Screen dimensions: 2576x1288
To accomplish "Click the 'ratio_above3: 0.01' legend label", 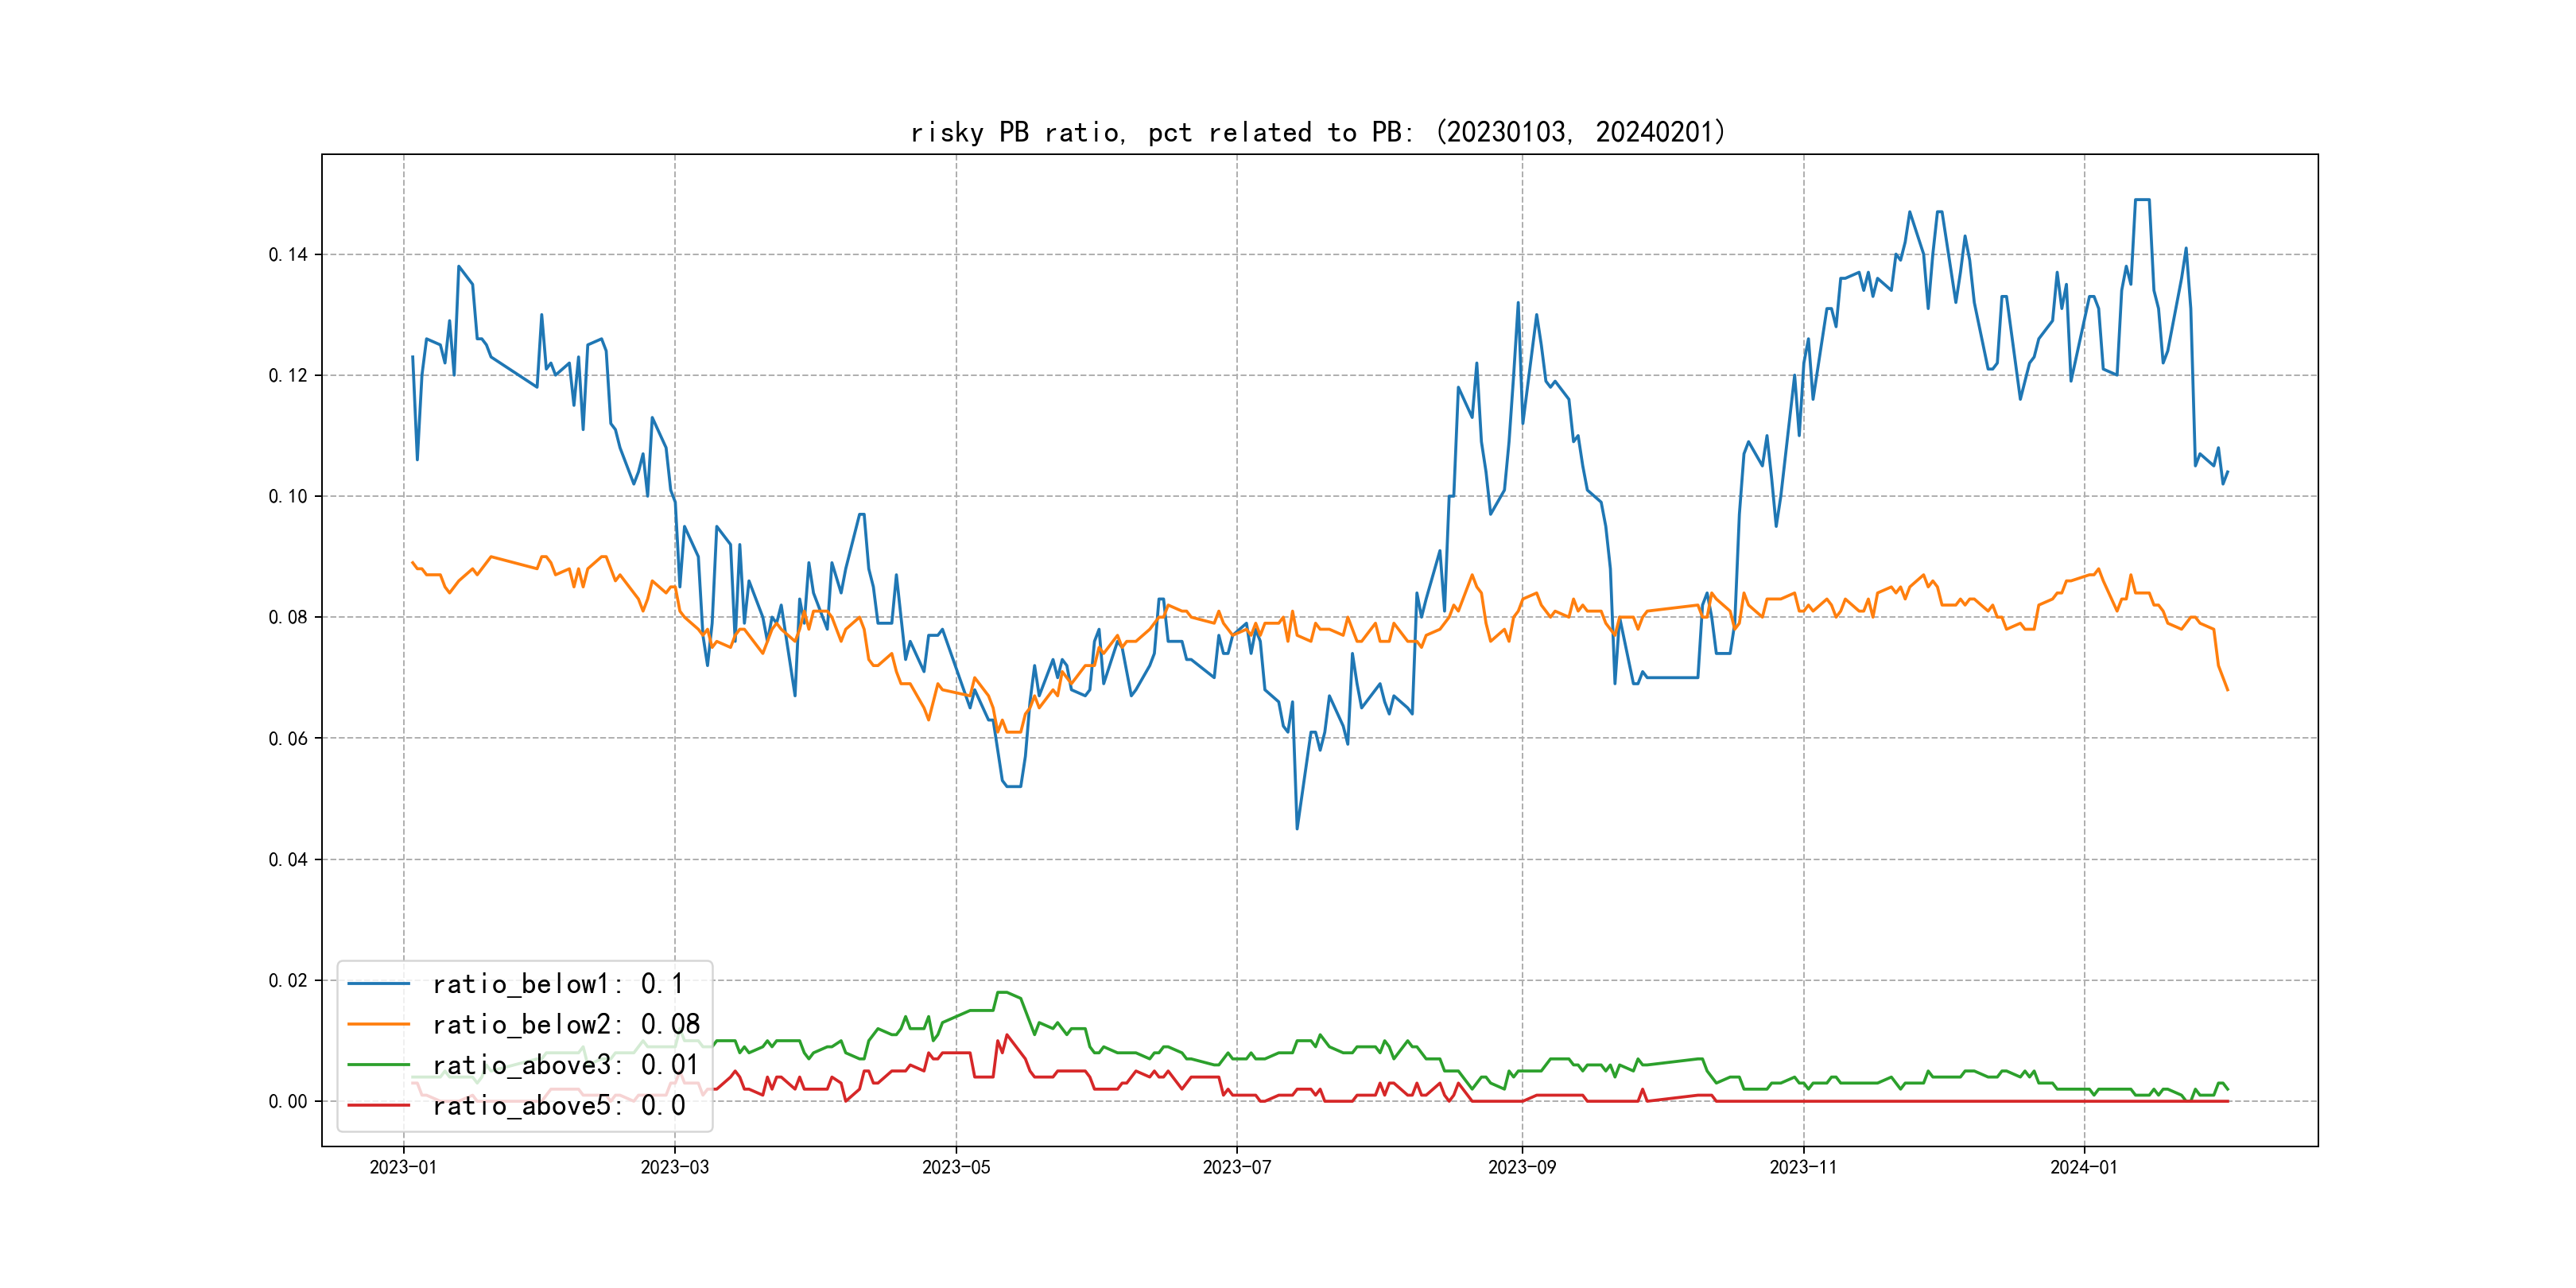I will coord(566,1065).
